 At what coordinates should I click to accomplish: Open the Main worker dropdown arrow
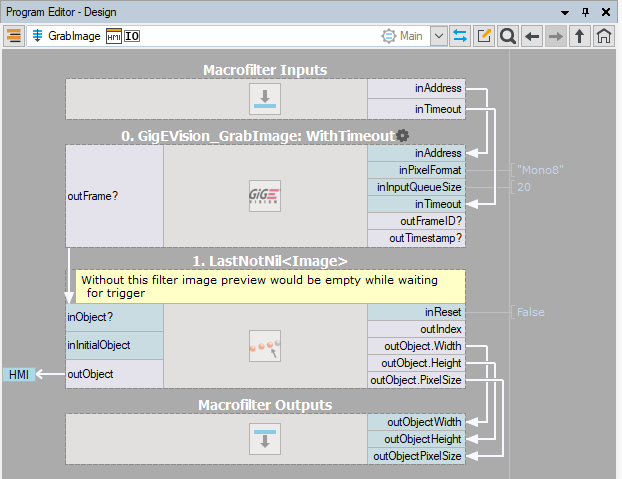439,36
